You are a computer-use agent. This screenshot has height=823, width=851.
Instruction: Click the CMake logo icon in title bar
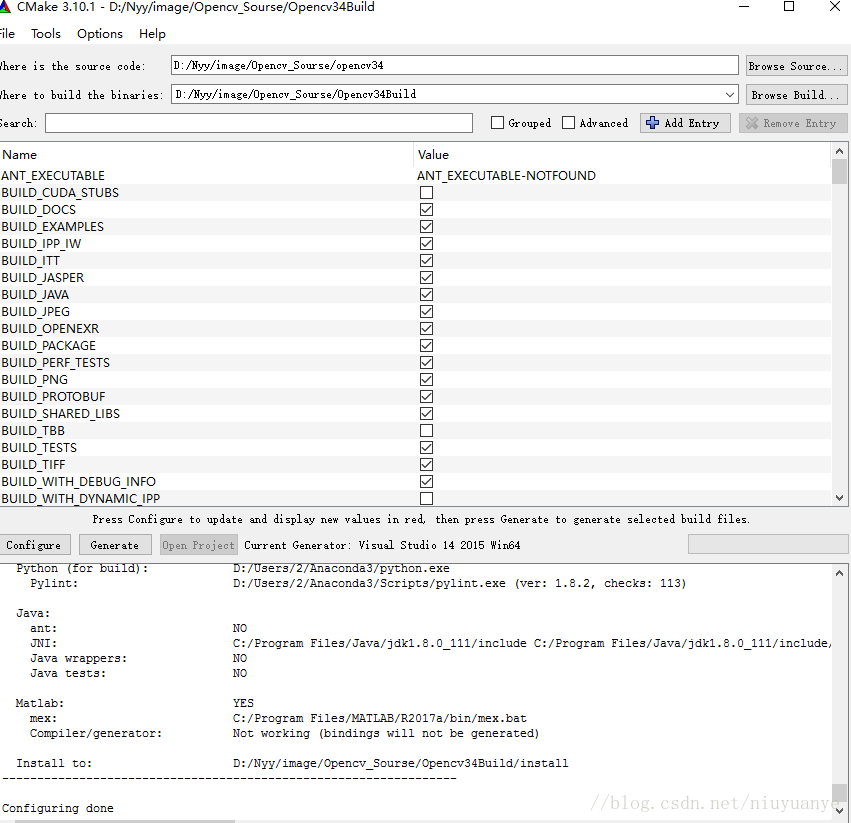click(4, 7)
